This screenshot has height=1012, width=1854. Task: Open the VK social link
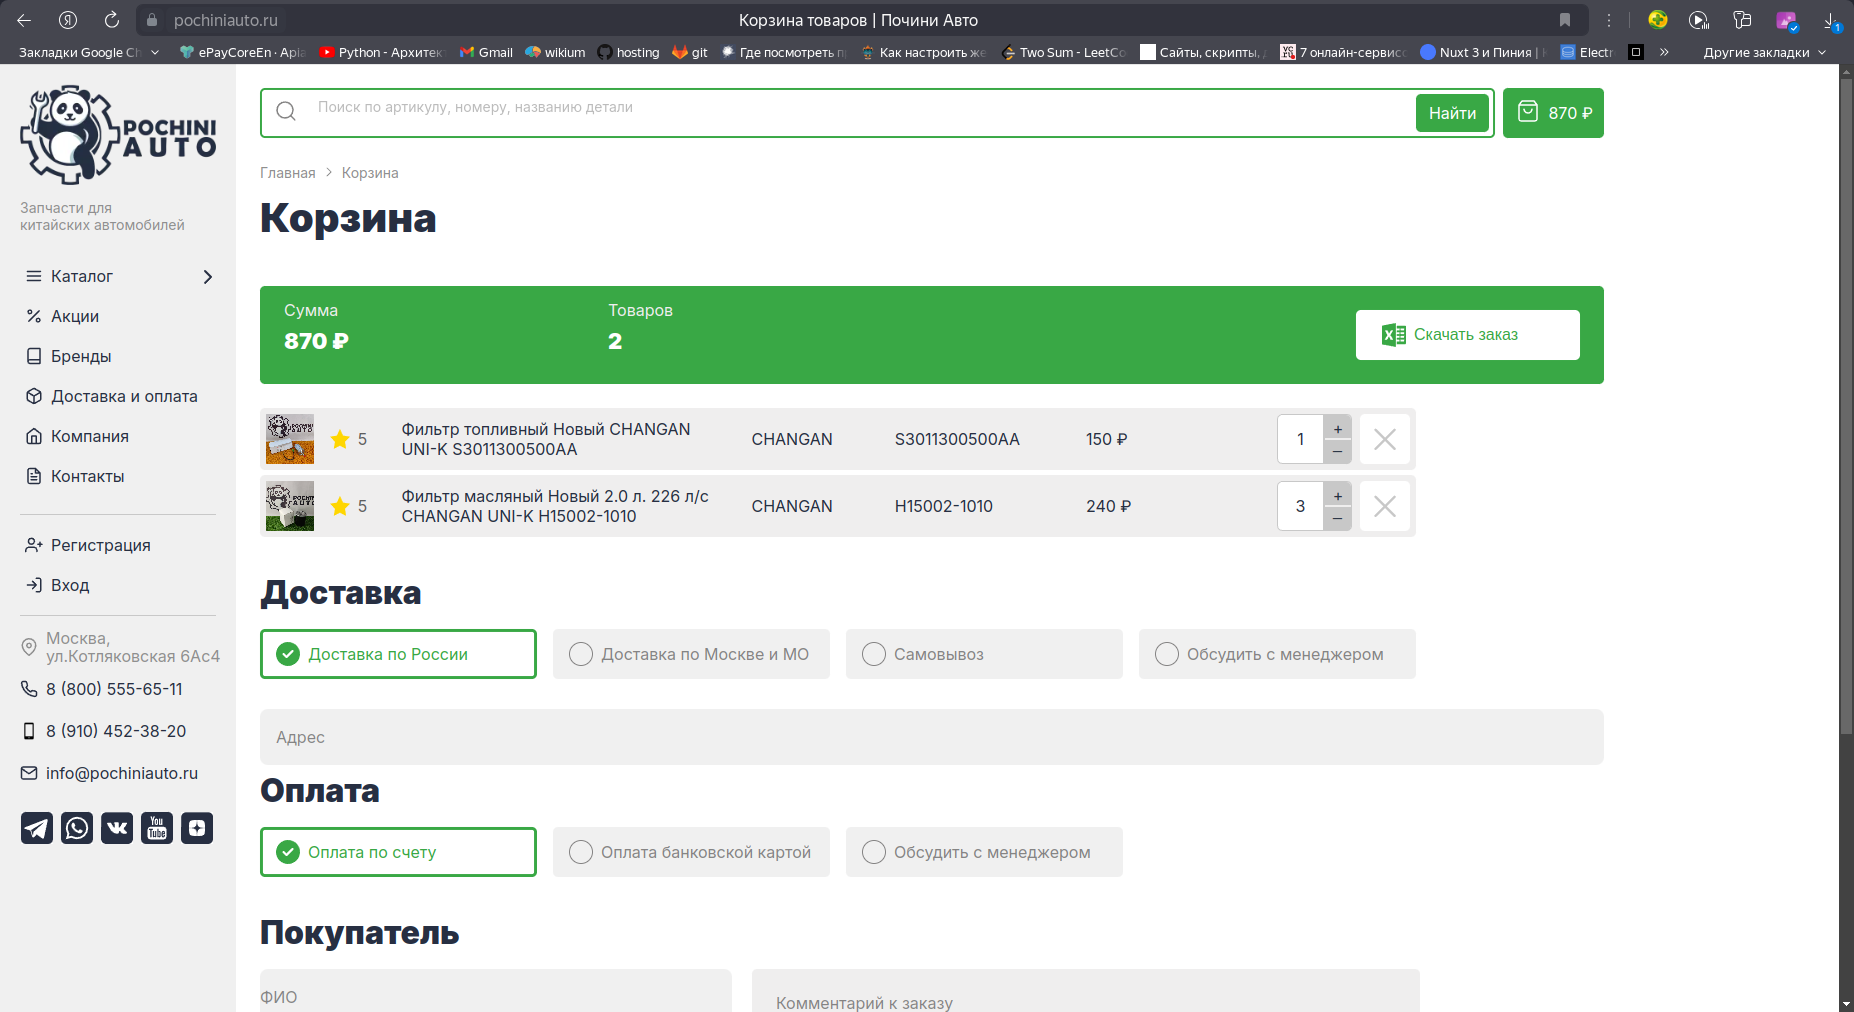[x=117, y=828]
